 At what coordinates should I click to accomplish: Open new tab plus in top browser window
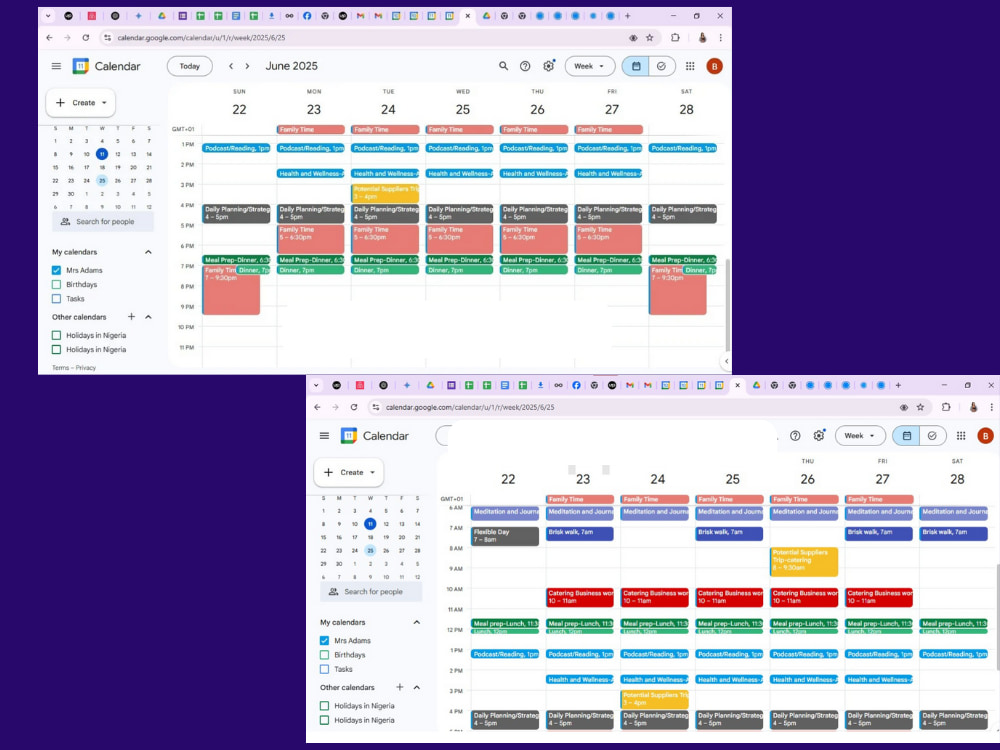[x=628, y=16]
